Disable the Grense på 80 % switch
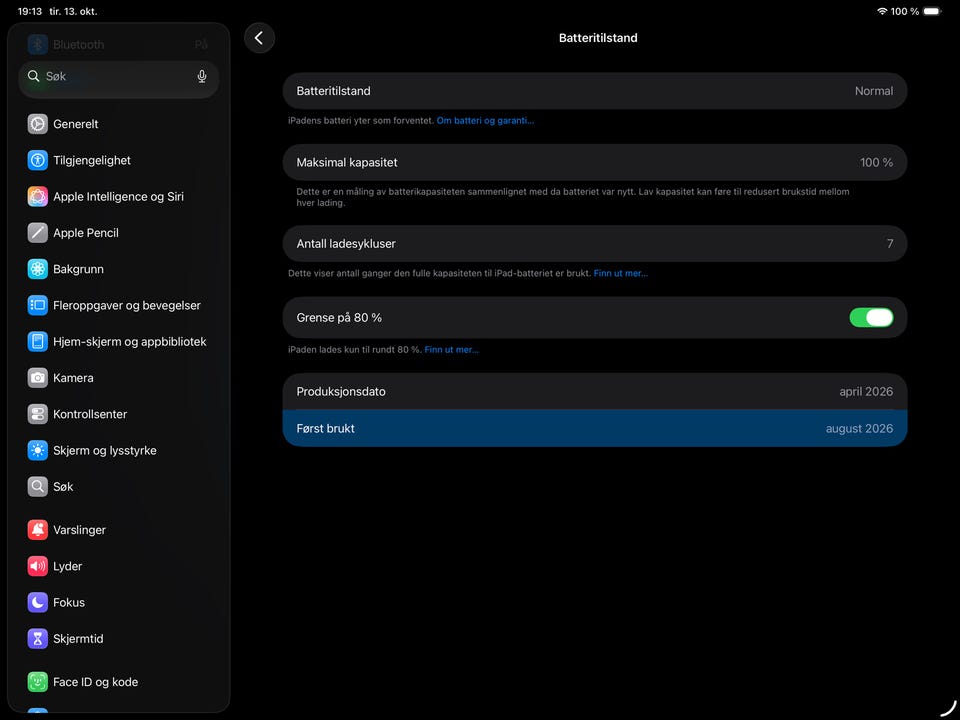960x720 pixels. [x=871, y=317]
